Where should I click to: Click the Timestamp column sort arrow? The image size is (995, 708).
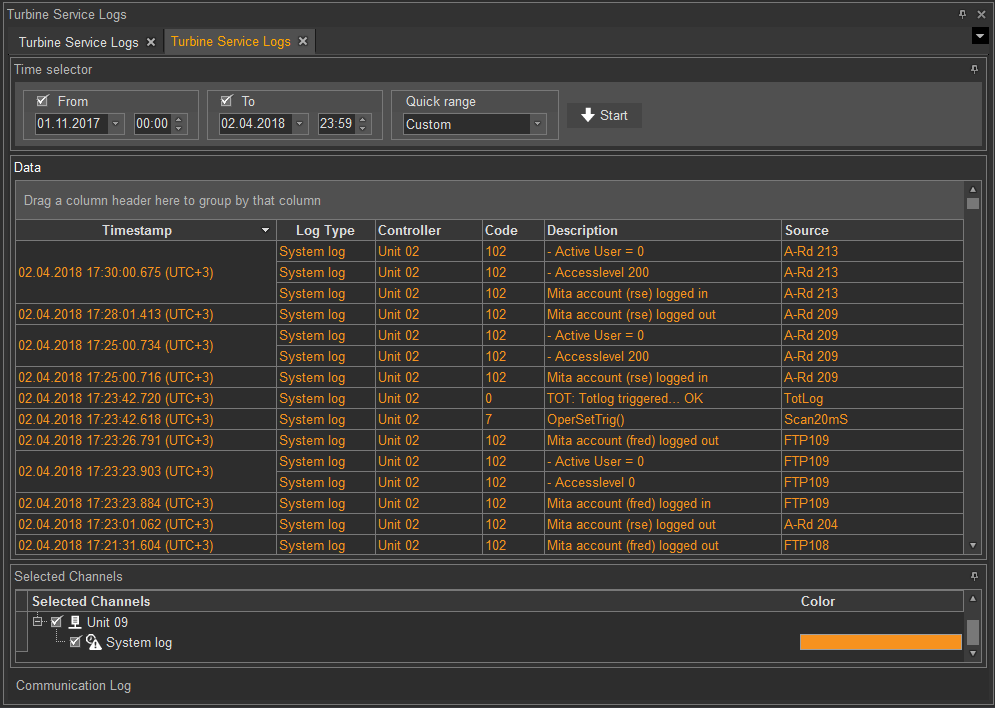pos(265,231)
